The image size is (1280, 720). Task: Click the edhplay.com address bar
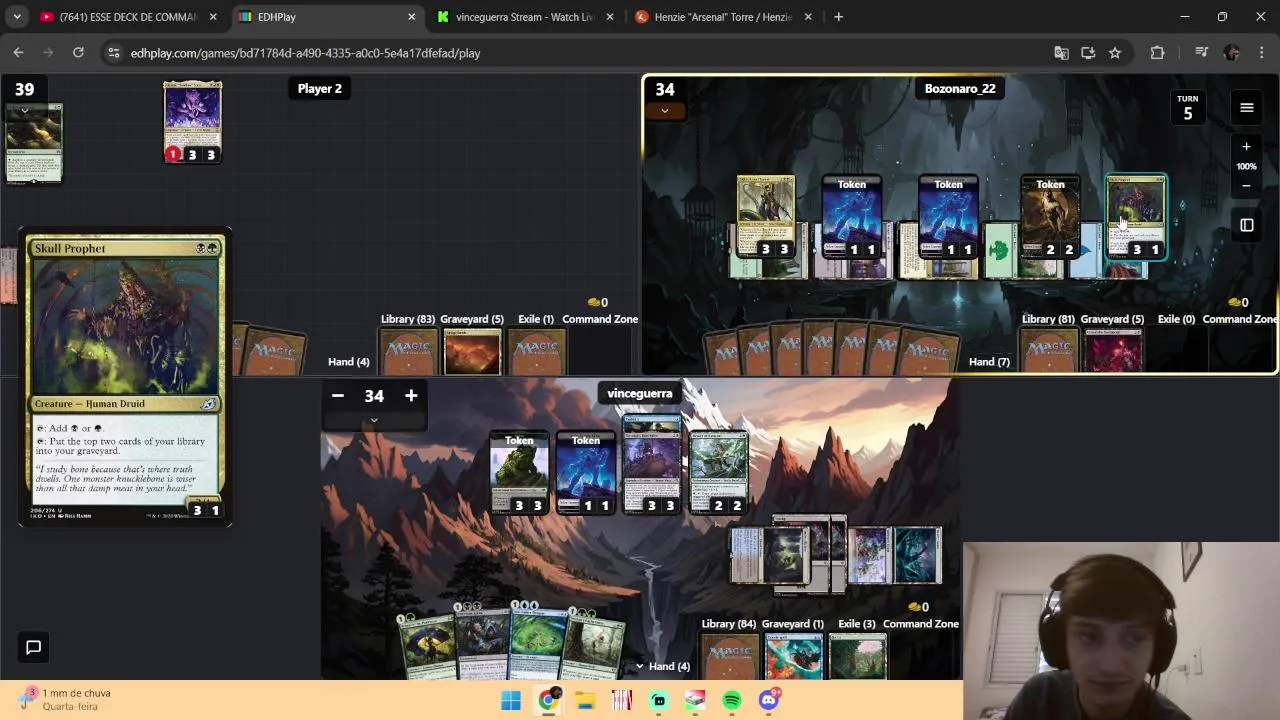(x=580, y=53)
